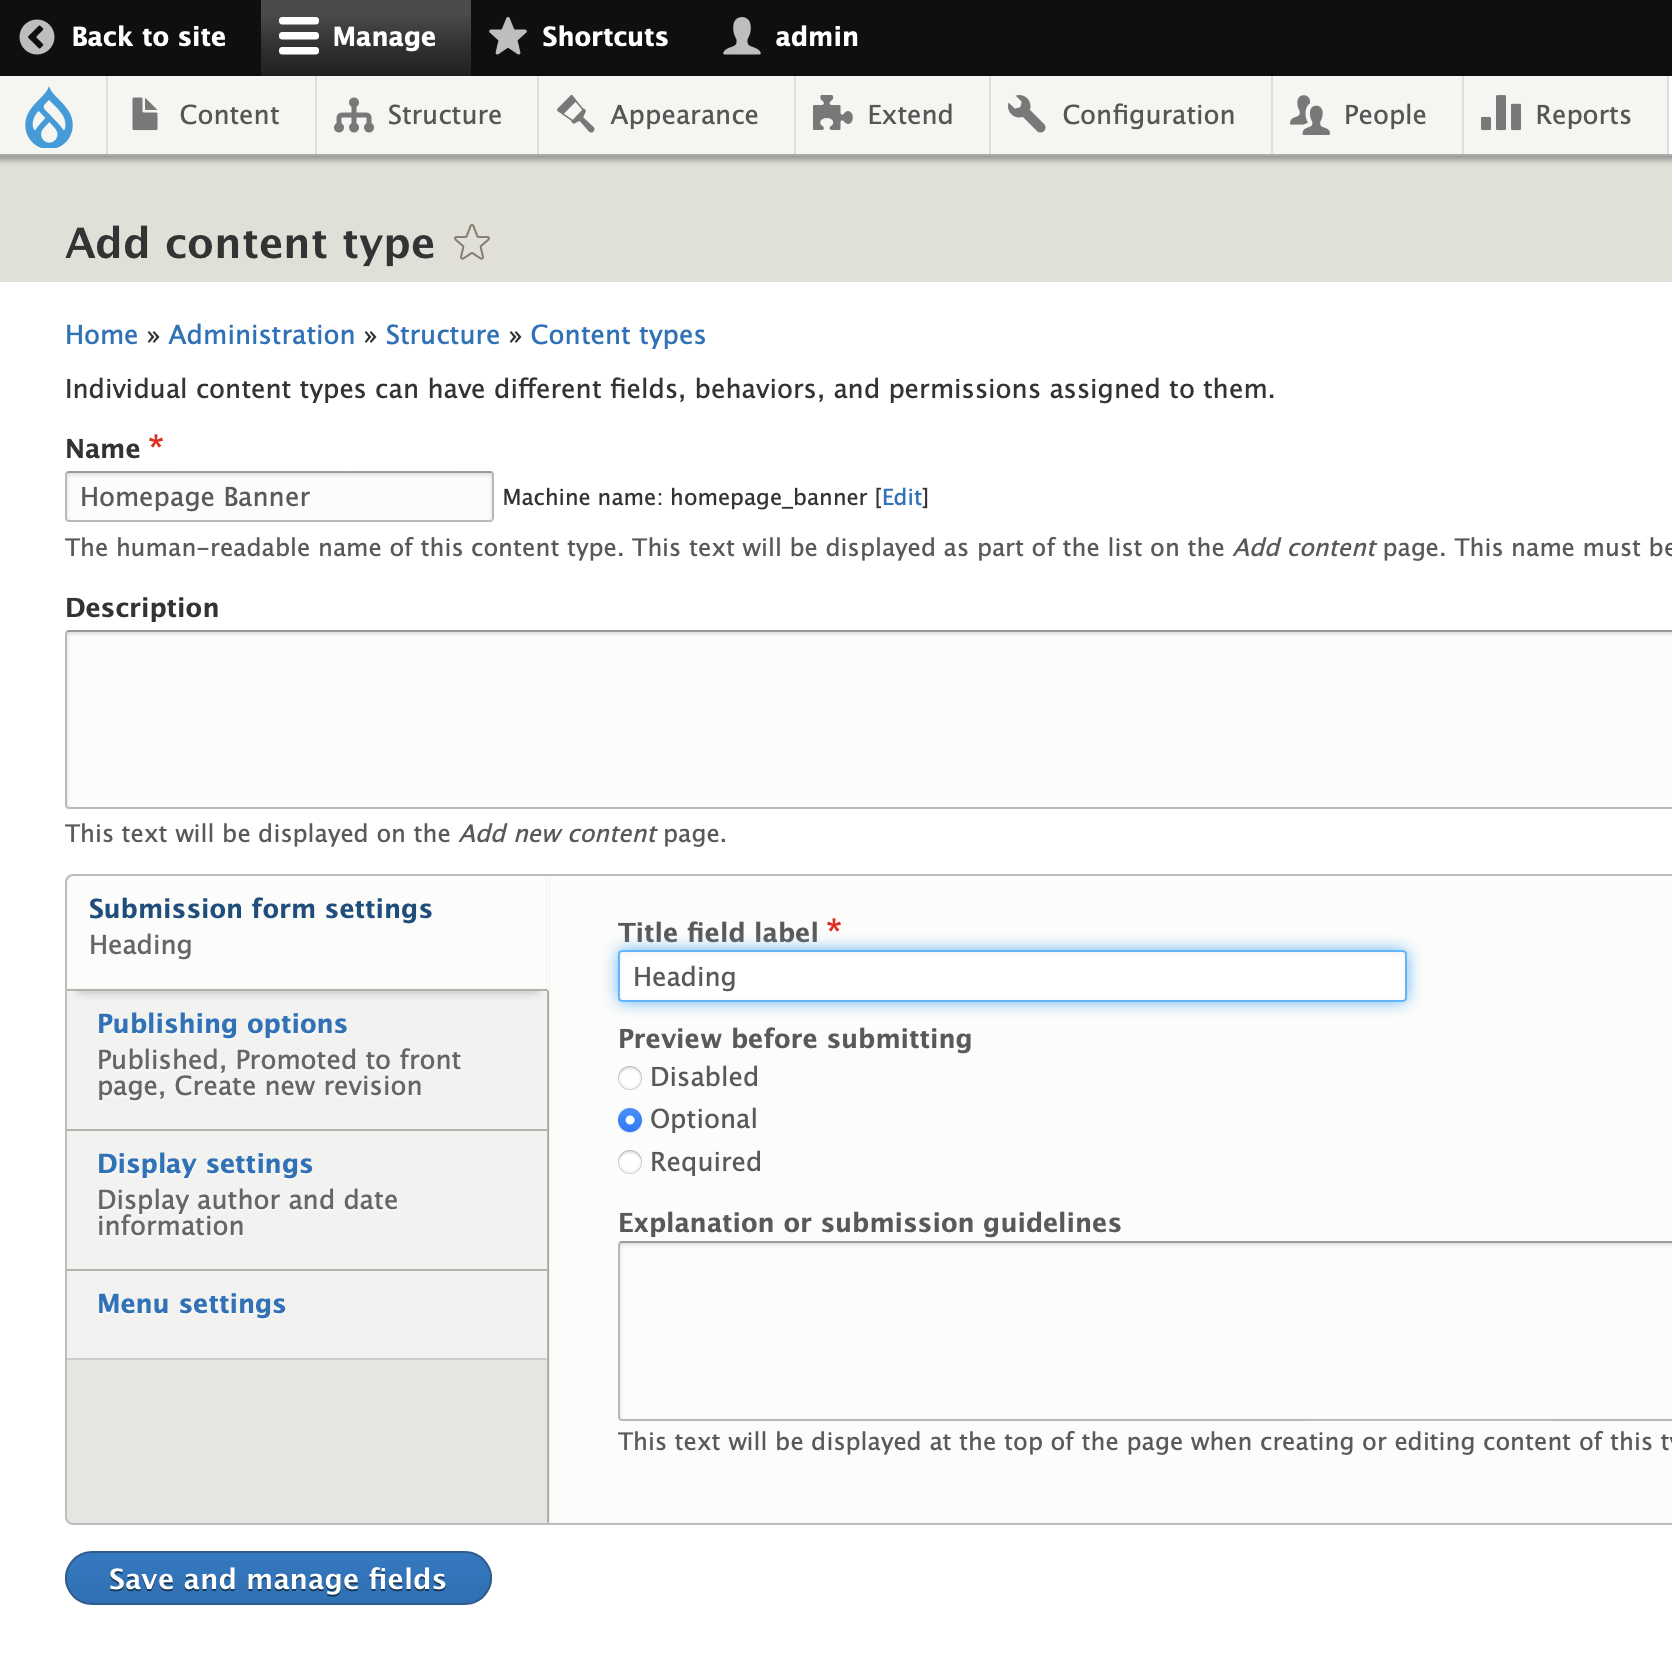The width and height of the screenshot is (1672, 1658).
Task: Click Save and manage fields button
Action: pyautogui.click(x=278, y=1578)
